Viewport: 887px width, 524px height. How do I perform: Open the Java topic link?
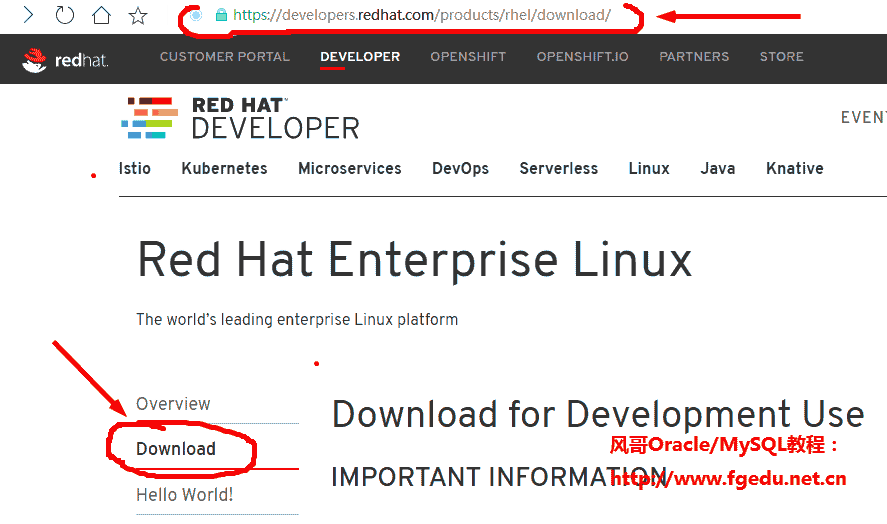click(718, 169)
